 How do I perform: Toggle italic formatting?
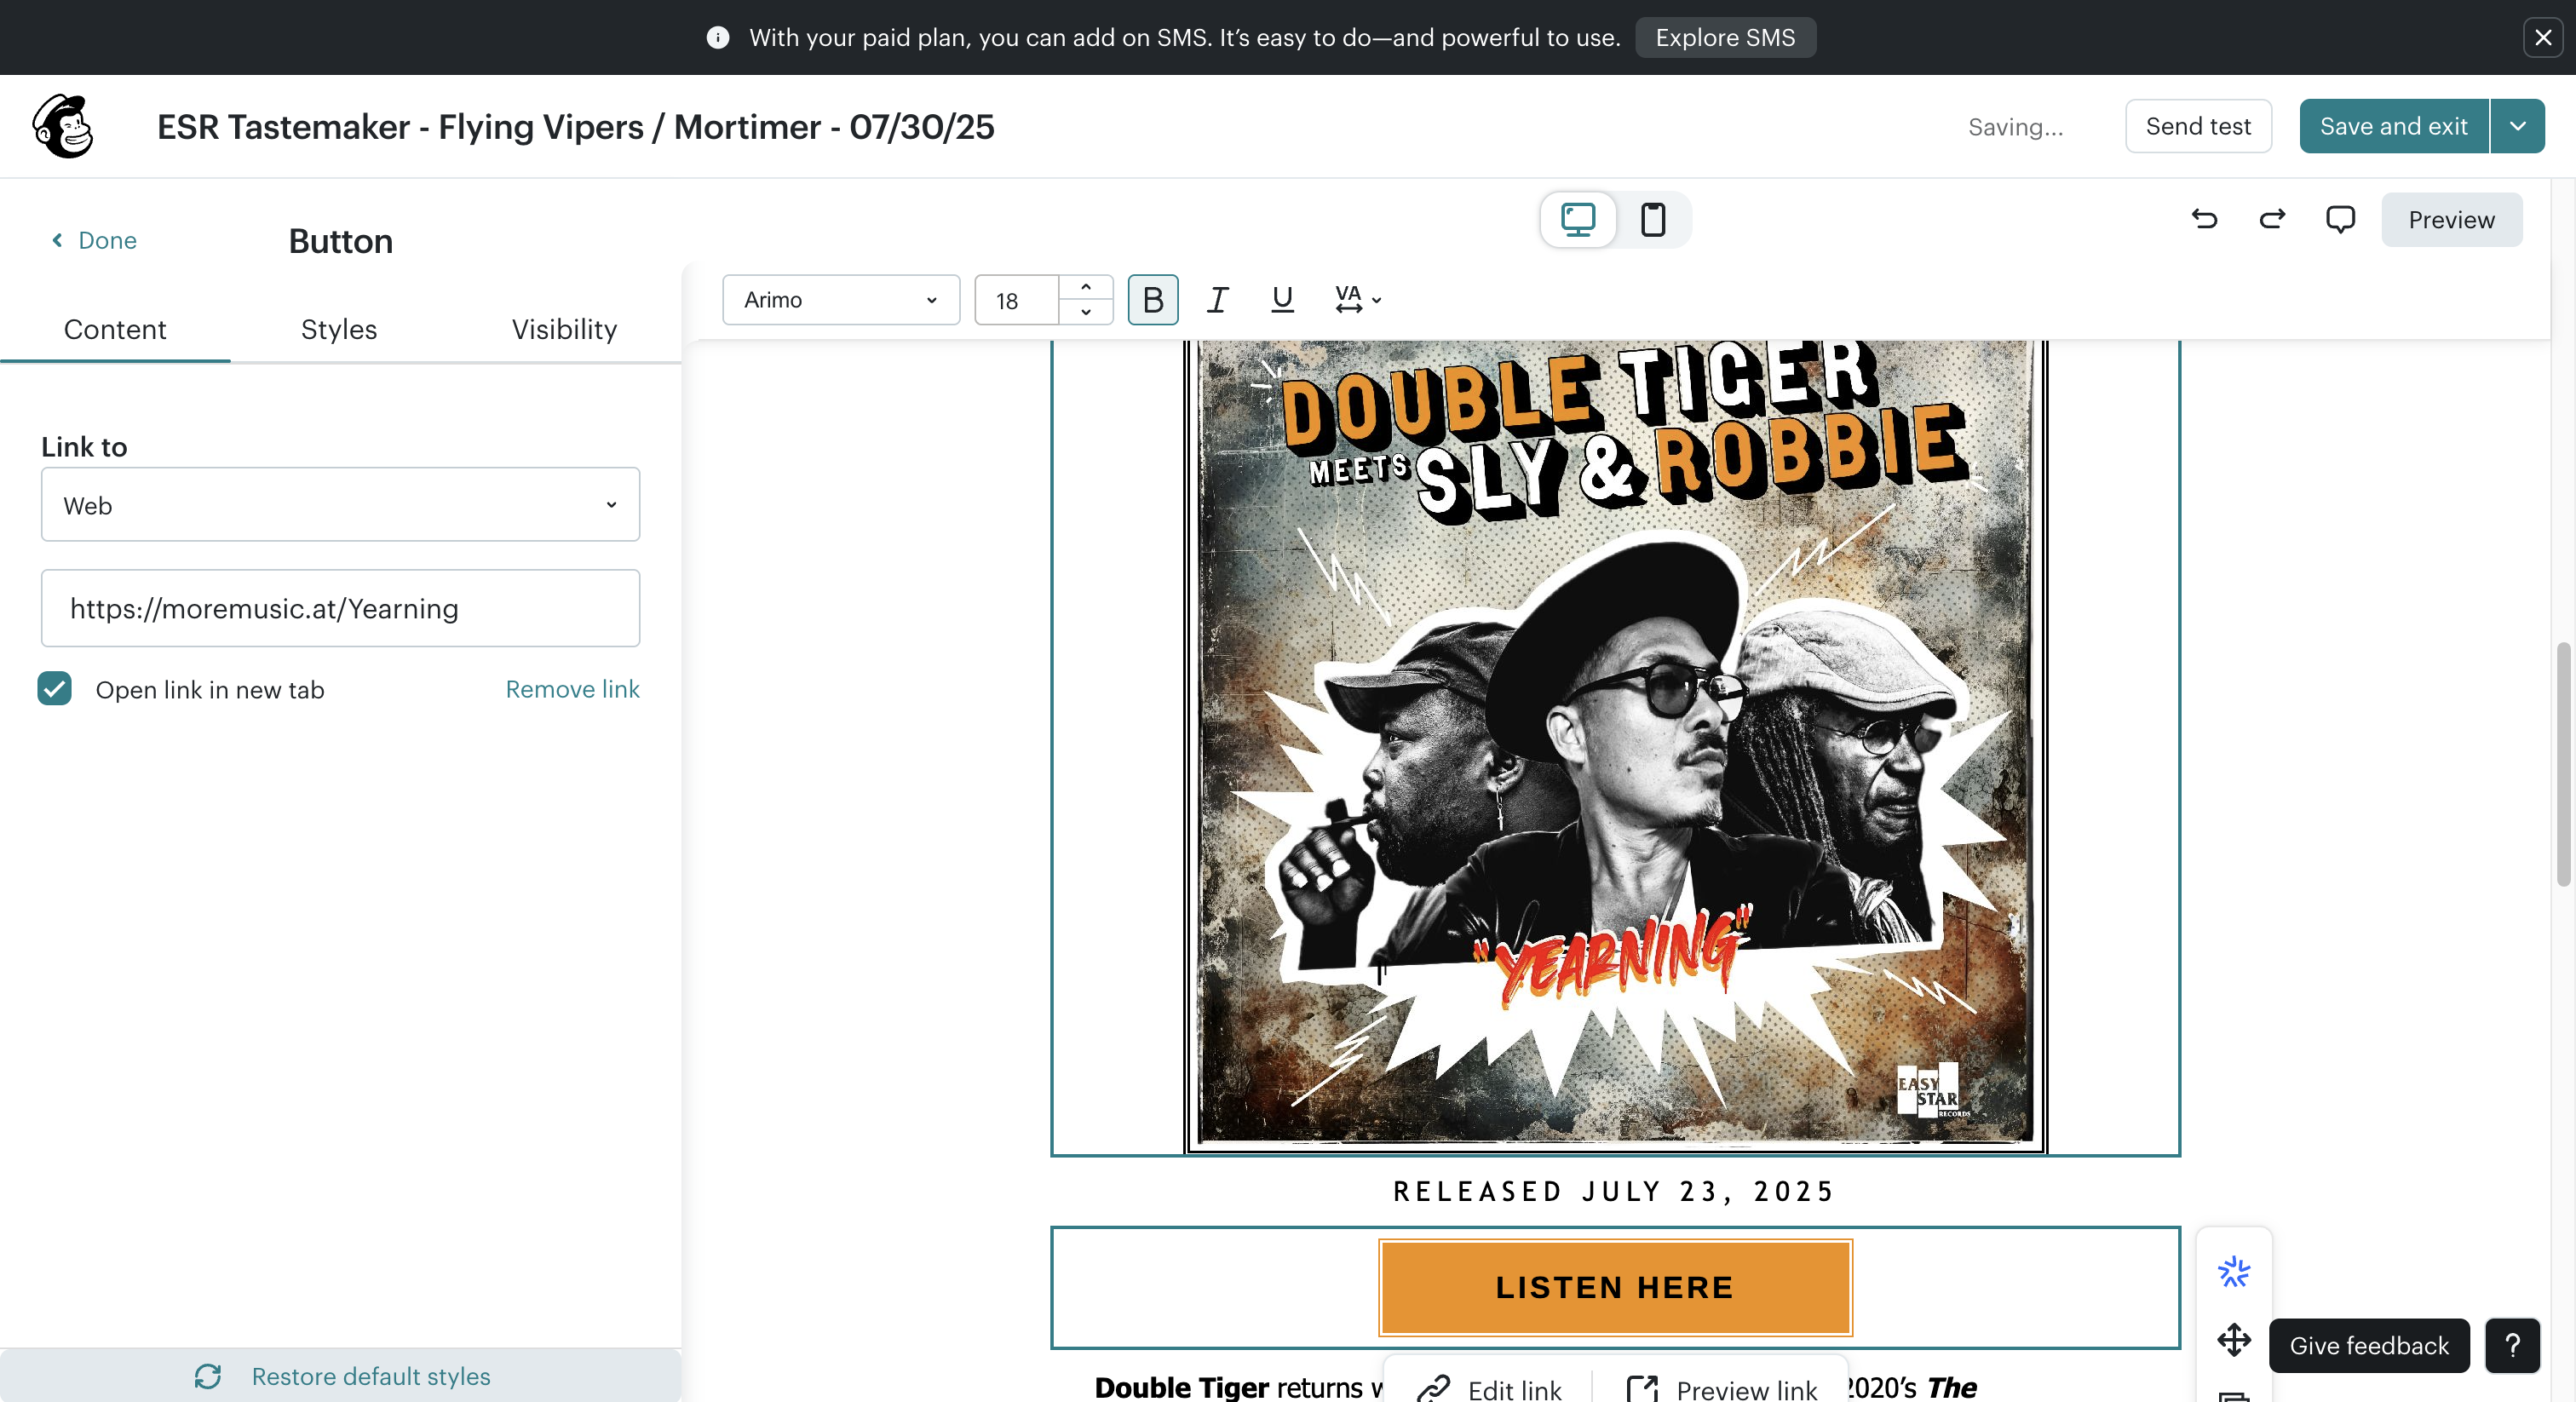pos(1217,299)
